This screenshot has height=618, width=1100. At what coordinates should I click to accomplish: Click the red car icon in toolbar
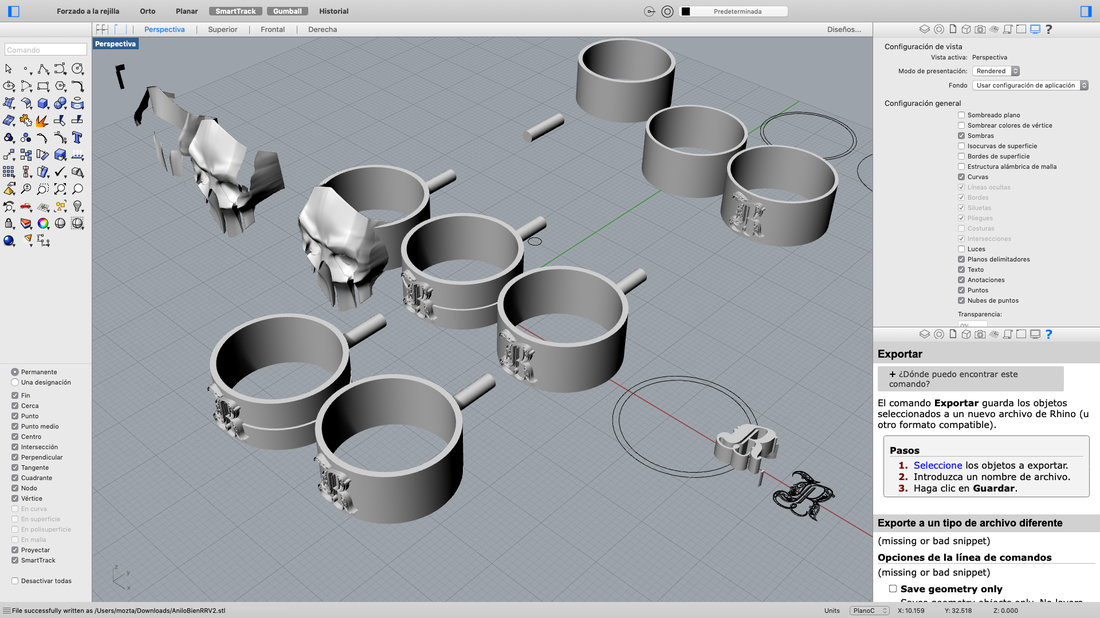click(26, 206)
